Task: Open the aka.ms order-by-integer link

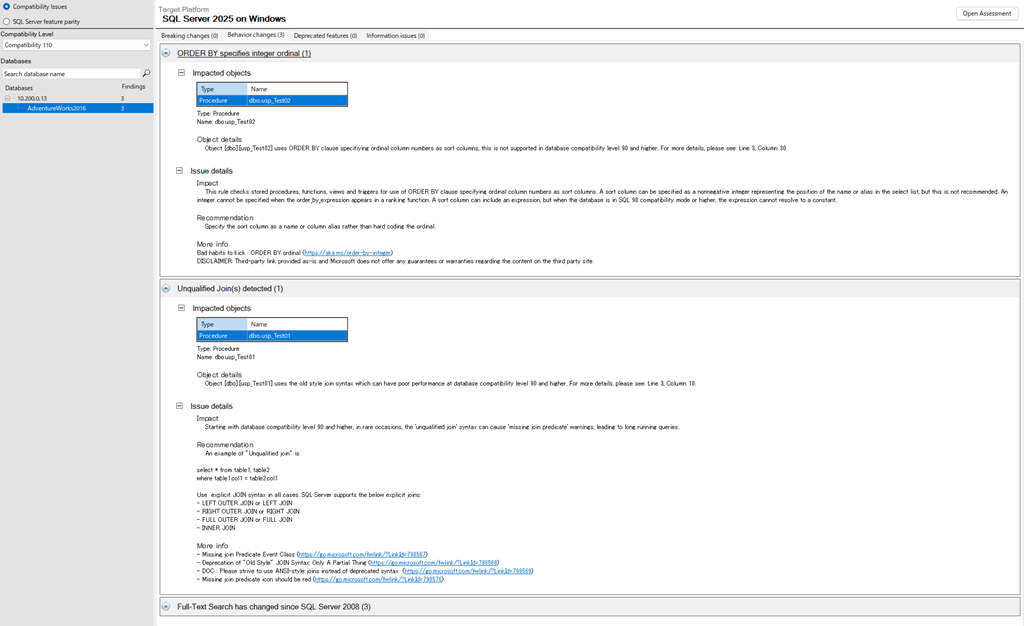Action: coord(347,253)
